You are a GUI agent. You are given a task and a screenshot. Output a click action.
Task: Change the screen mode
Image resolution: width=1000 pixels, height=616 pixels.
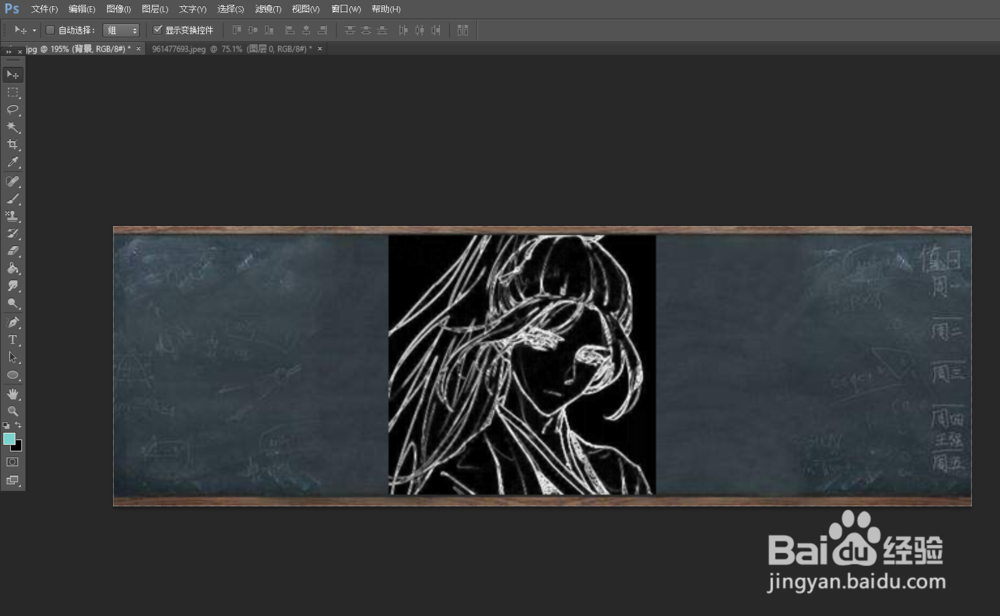13,480
